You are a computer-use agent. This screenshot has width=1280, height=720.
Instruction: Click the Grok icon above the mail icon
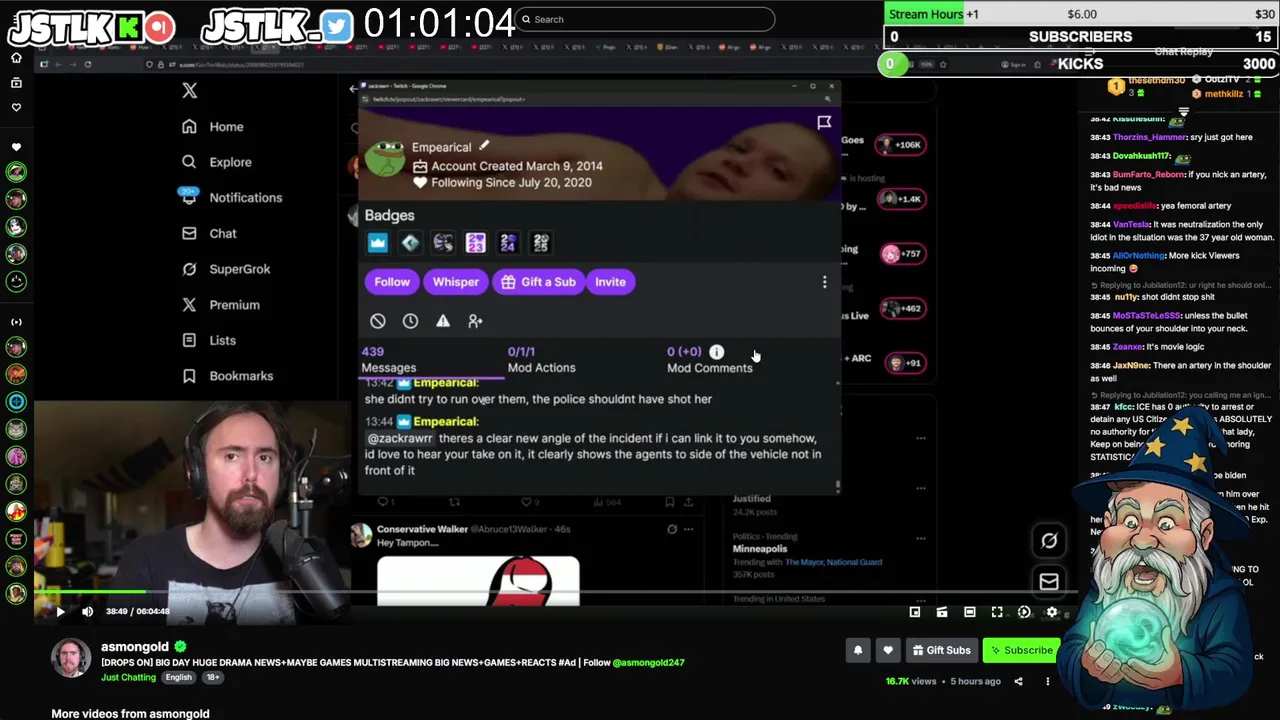click(1049, 541)
